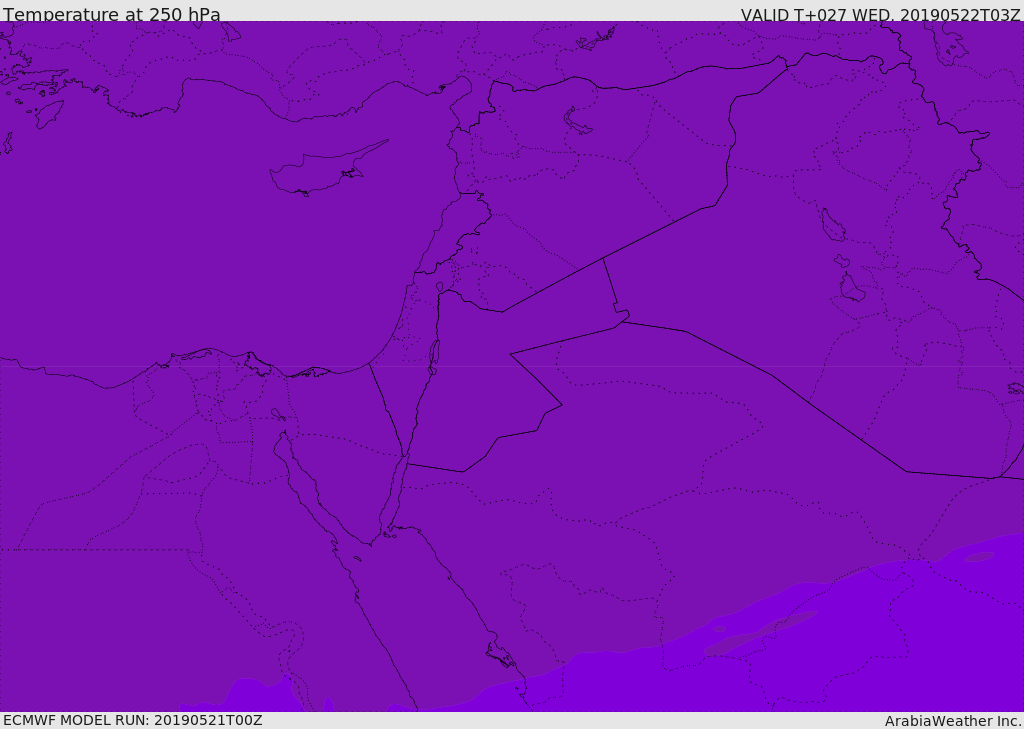
Task: Click the 'VALID T+027 WED. 20190522T03Z' label
Action: pyautogui.click(x=880, y=15)
